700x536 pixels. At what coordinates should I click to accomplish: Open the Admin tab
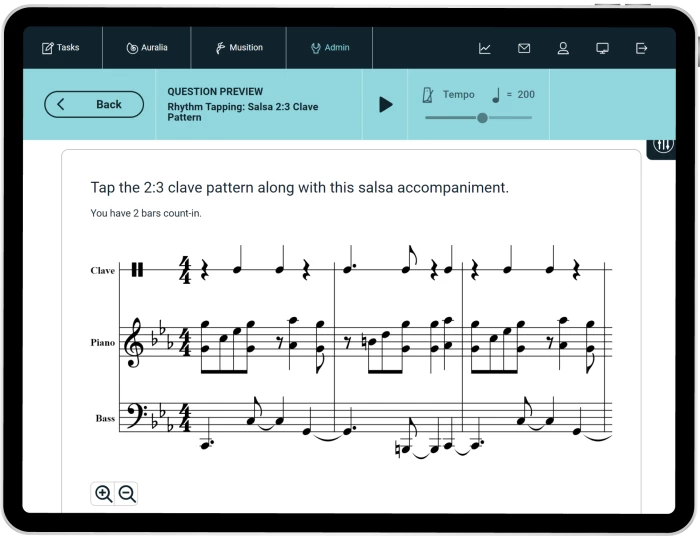tap(329, 48)
